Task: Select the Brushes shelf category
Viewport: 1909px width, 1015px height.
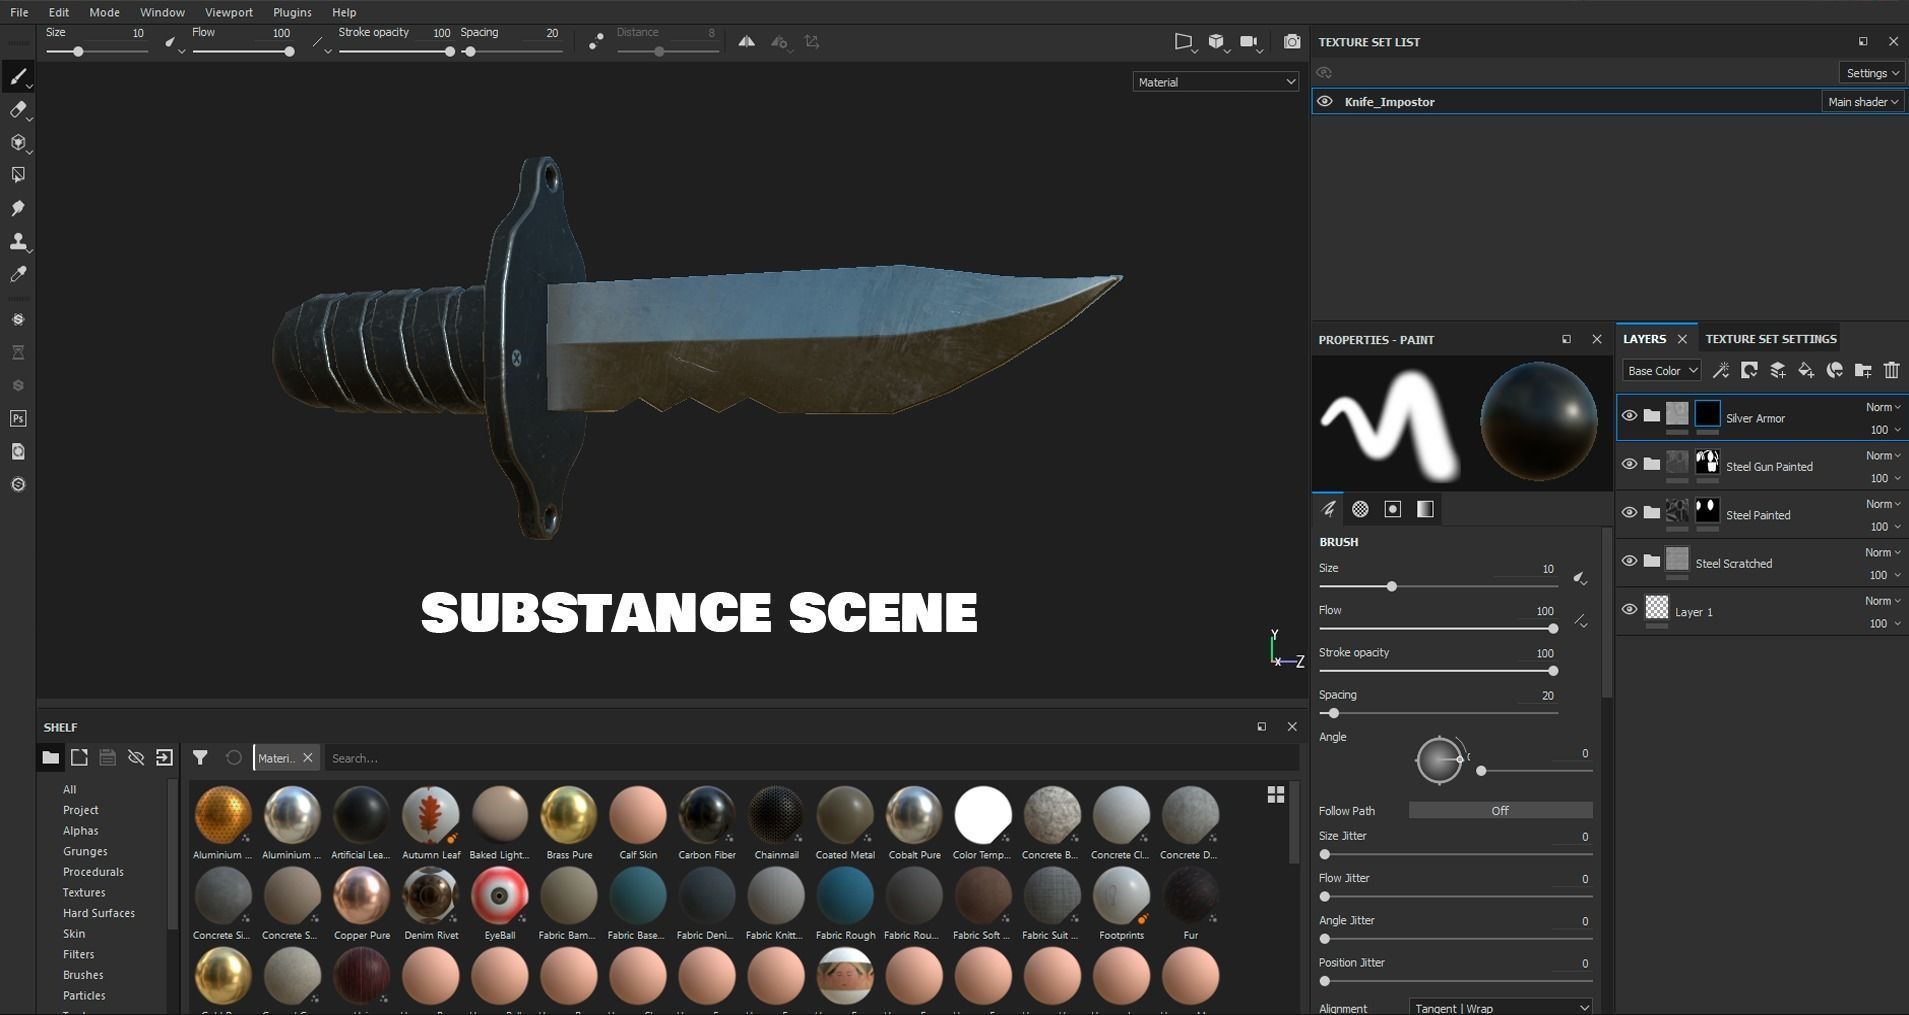Action: (x=83, y=975)
